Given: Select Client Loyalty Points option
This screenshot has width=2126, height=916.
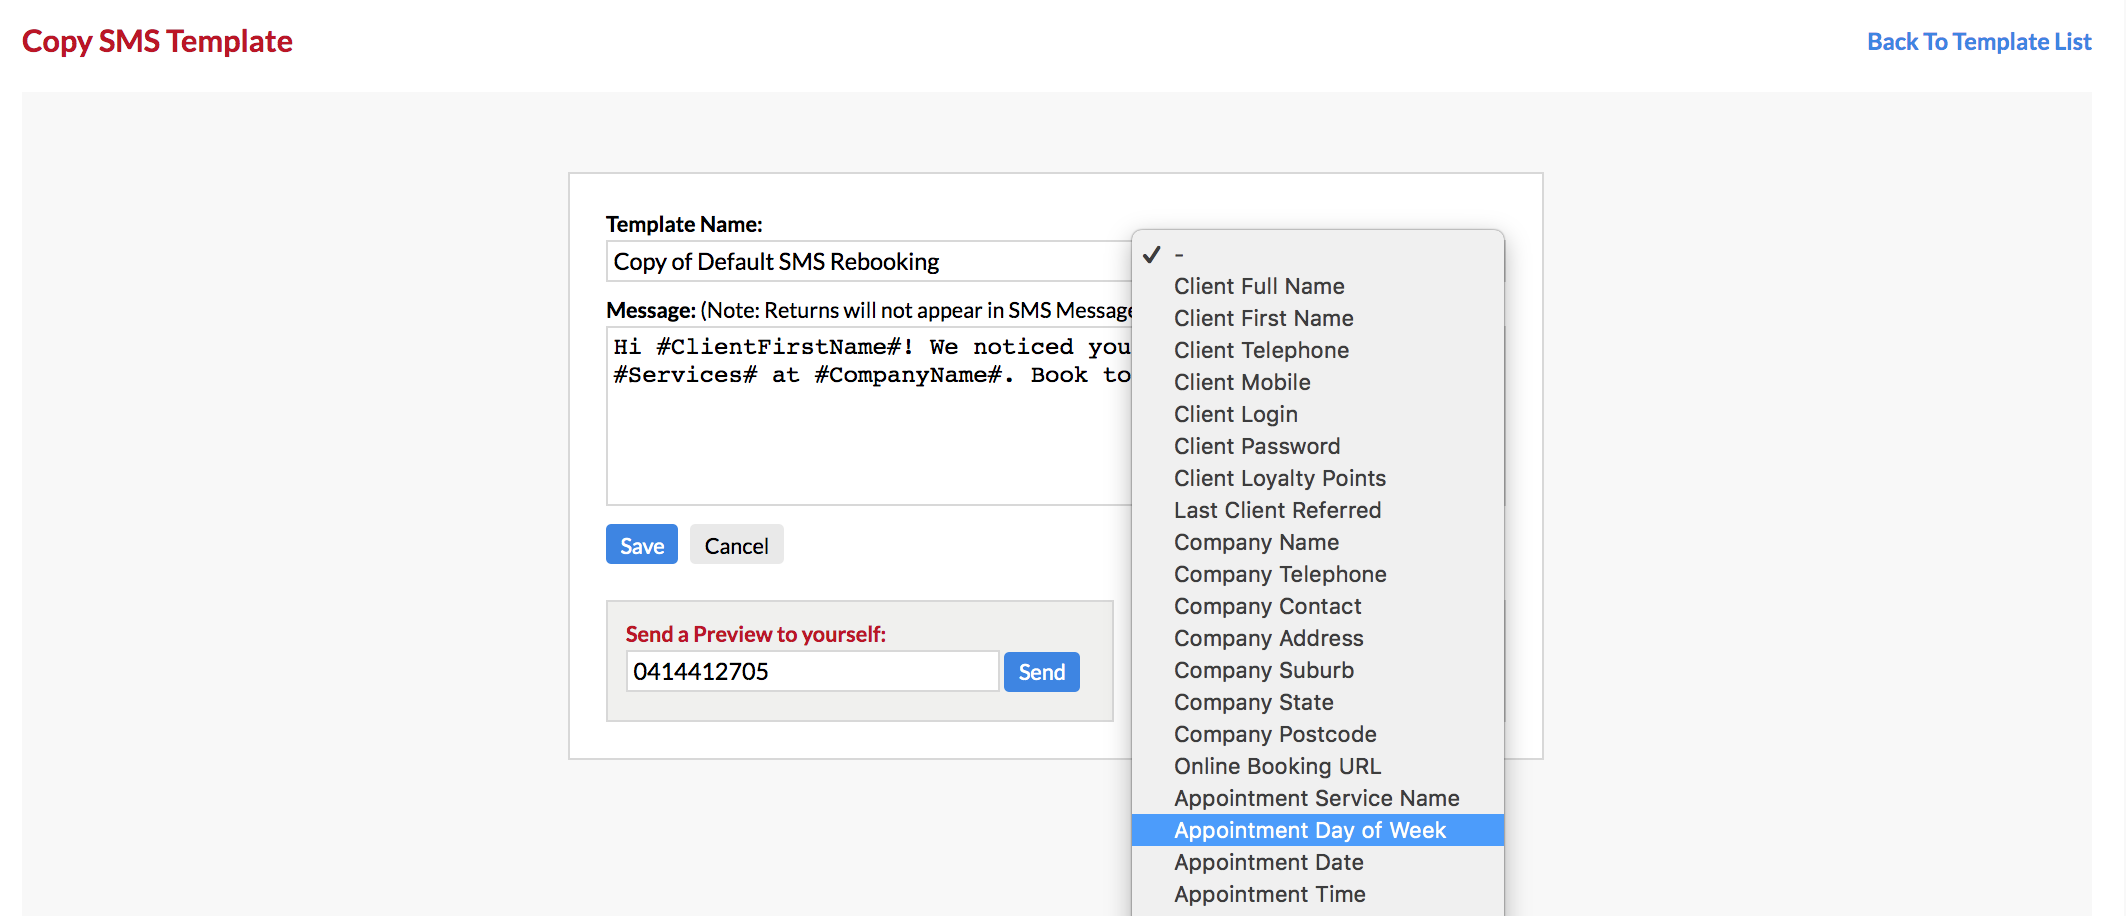Looking at the screenshot, I should click(1279, 478).
